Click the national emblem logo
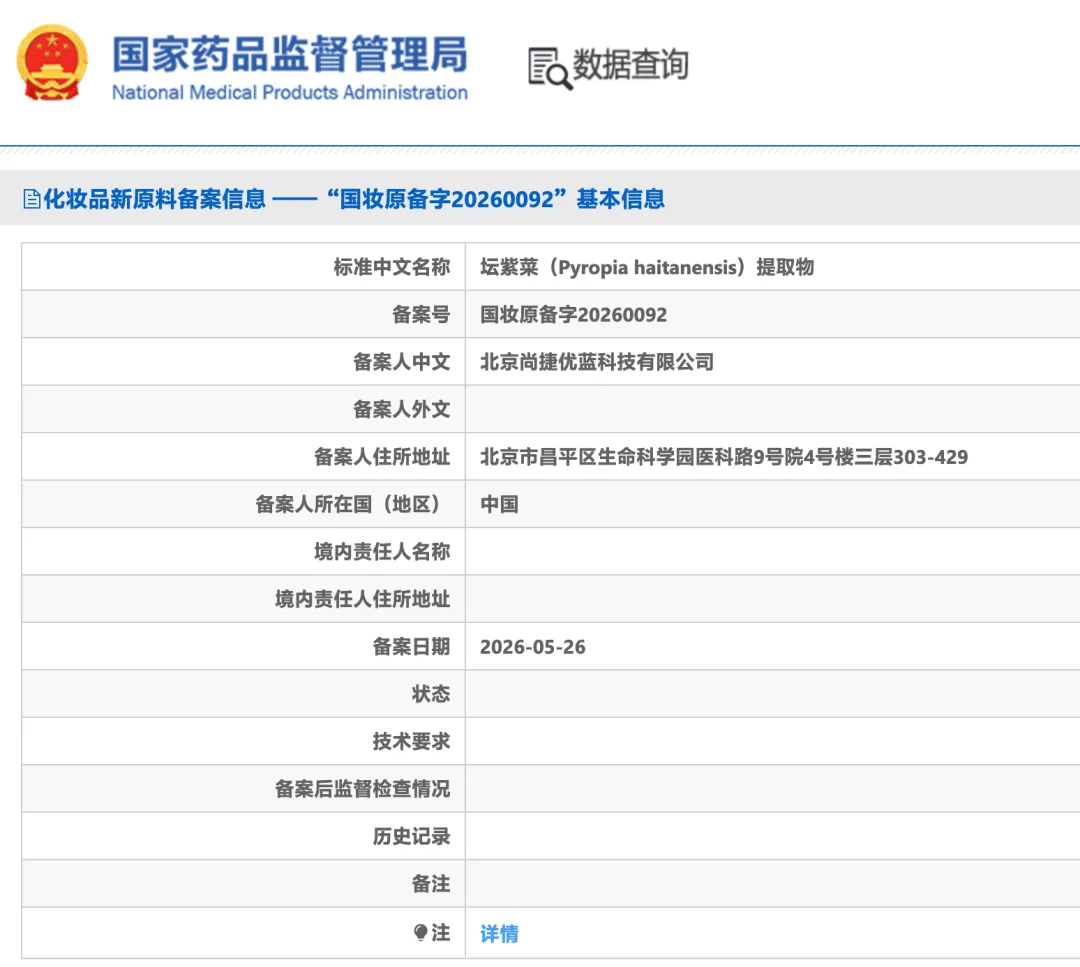1080x967 pixels. pyautogui.click(x=52, y=63)
